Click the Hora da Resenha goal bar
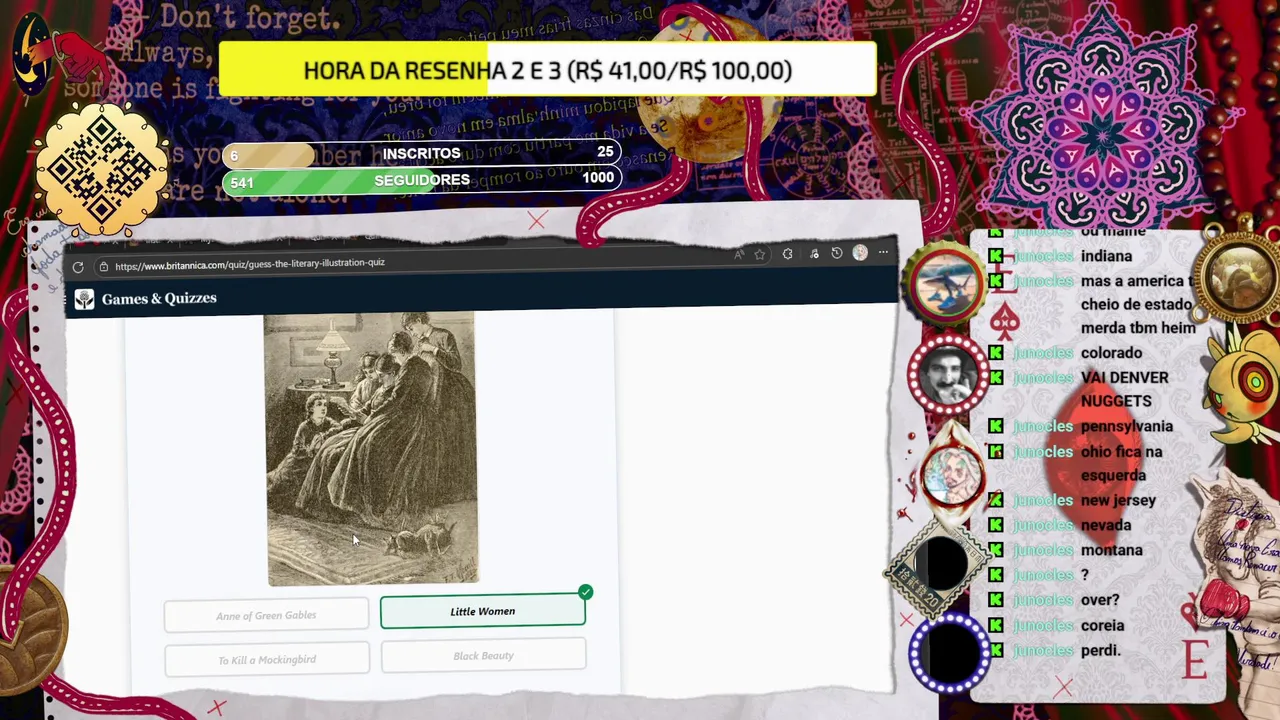Image resolution: width=1280 pixels, height=720 pixels. pos(547,70)
